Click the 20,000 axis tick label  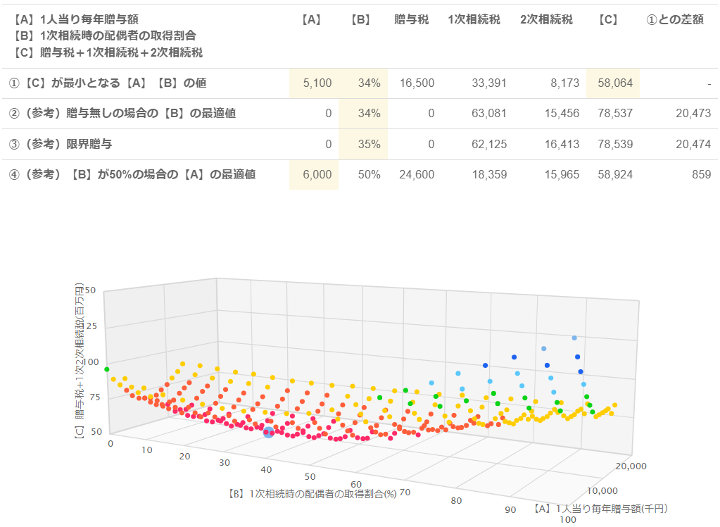631,466
